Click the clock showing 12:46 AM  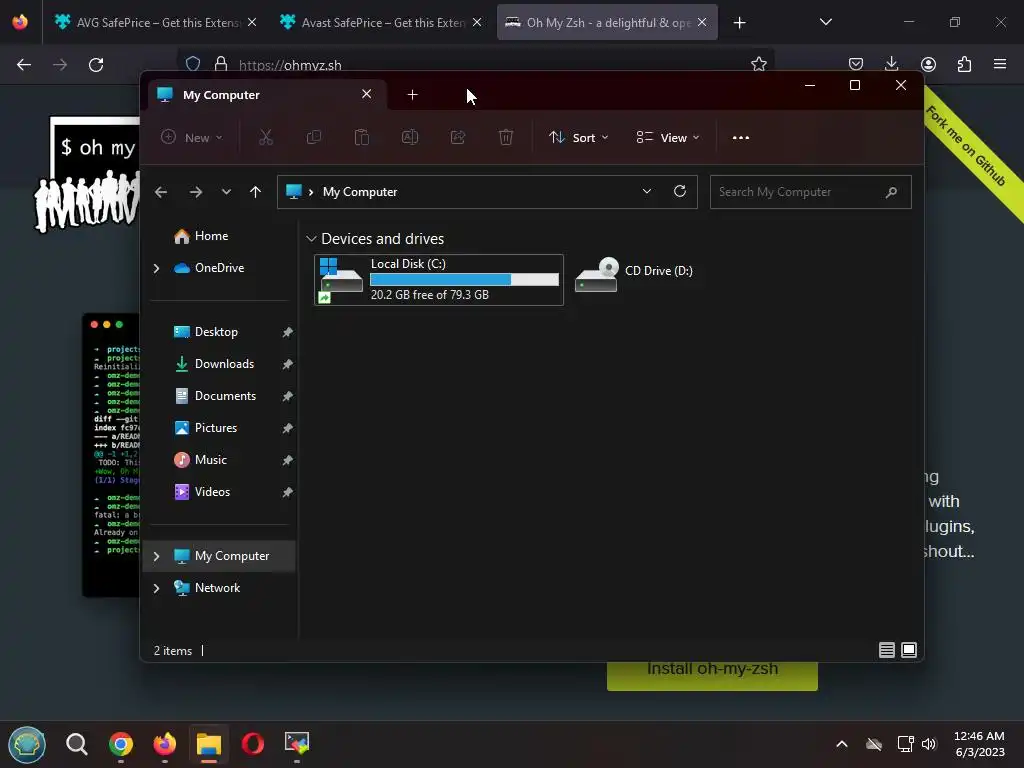point(979,737)
